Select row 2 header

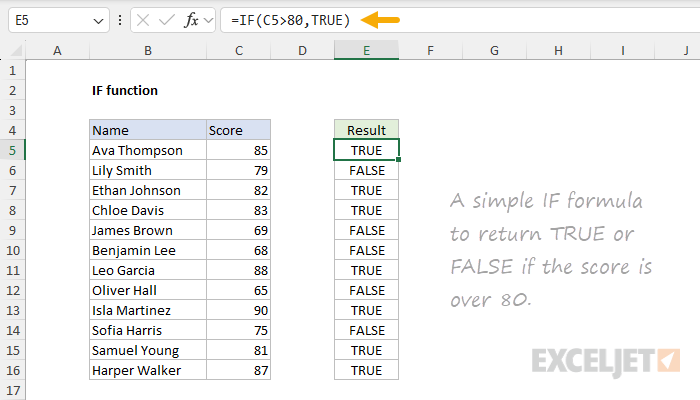pos(12,91)
